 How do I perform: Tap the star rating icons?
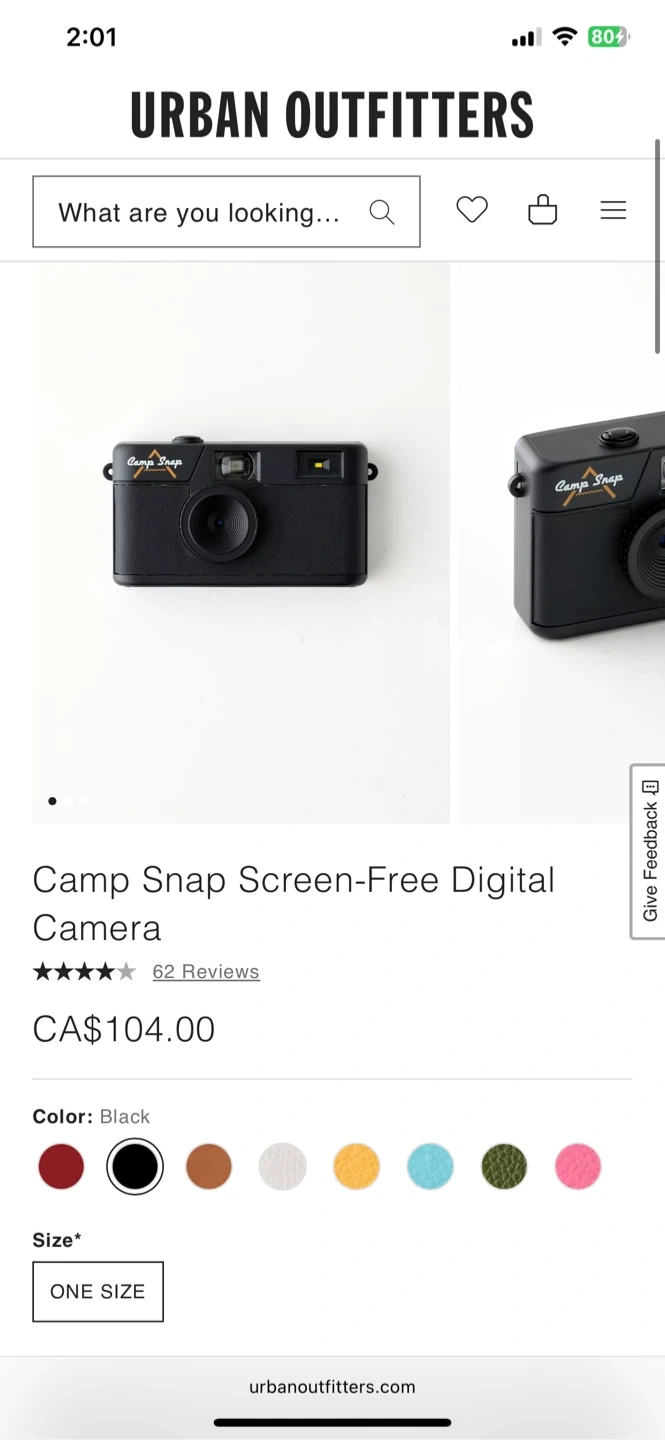click(84, 971)
